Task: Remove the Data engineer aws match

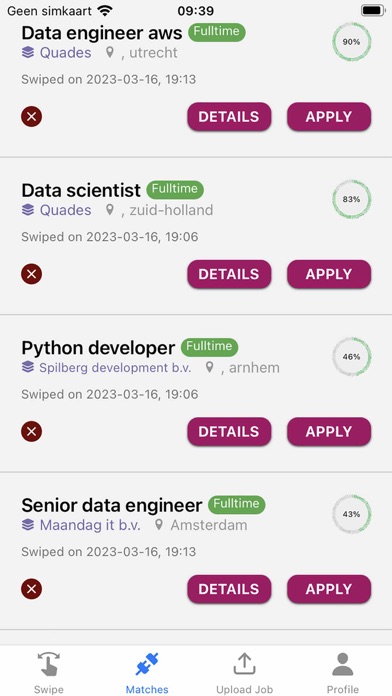Action: (x=32, y=117)
